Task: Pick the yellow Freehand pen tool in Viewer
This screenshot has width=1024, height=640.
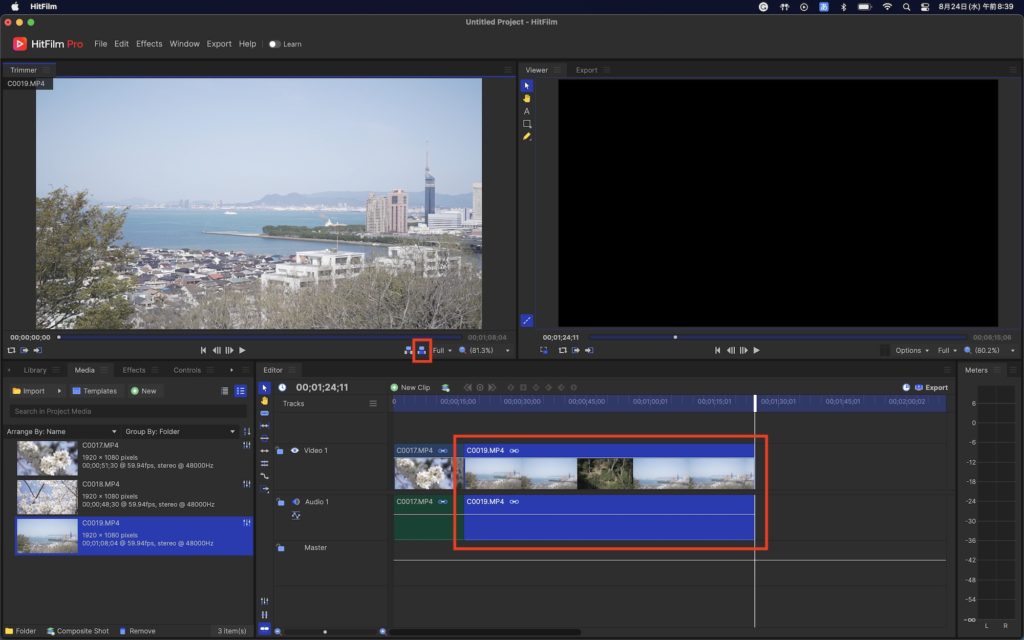Action: click(x=527, y=136)
